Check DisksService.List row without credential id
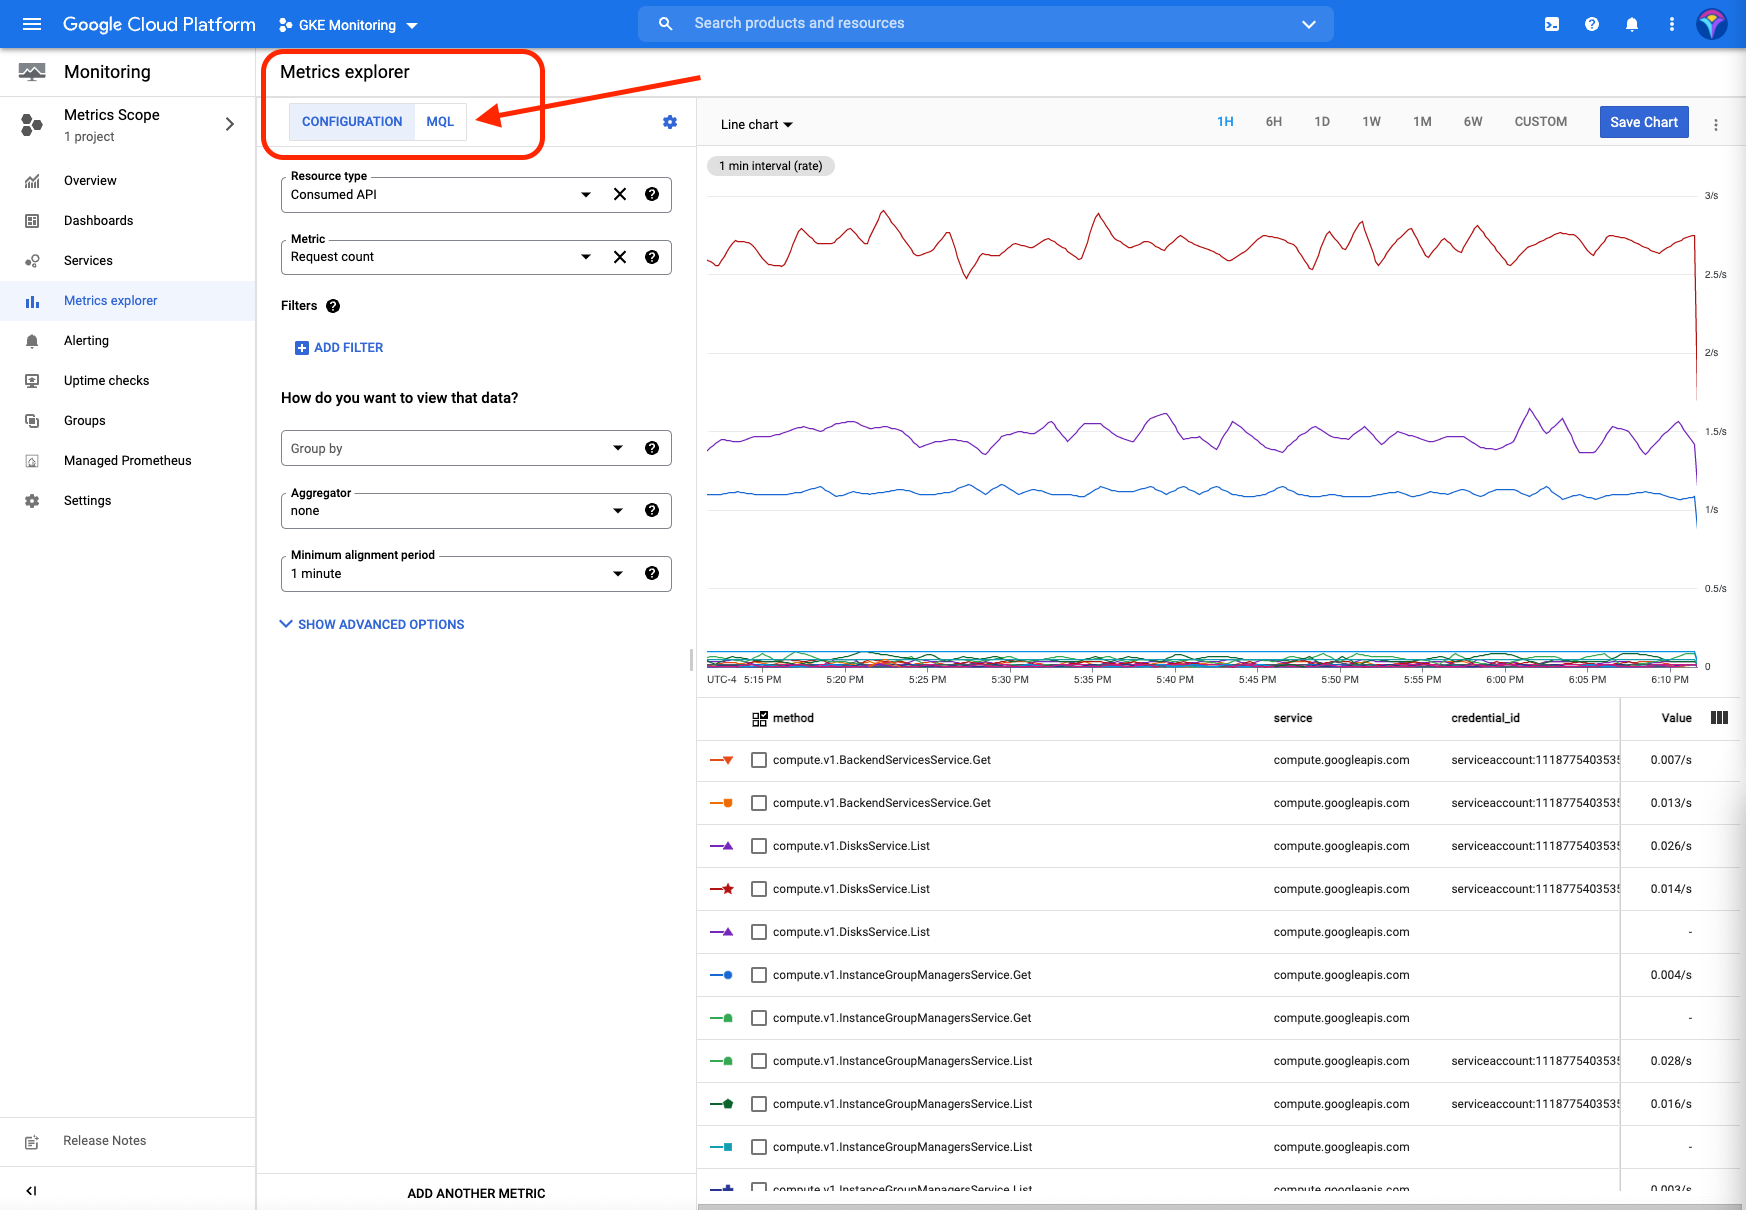Screen dimensions: 1746x1210 click(759, 932)
